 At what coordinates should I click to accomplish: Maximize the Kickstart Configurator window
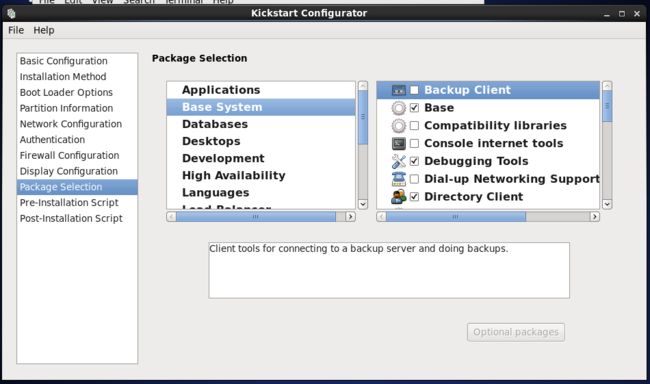622,14
